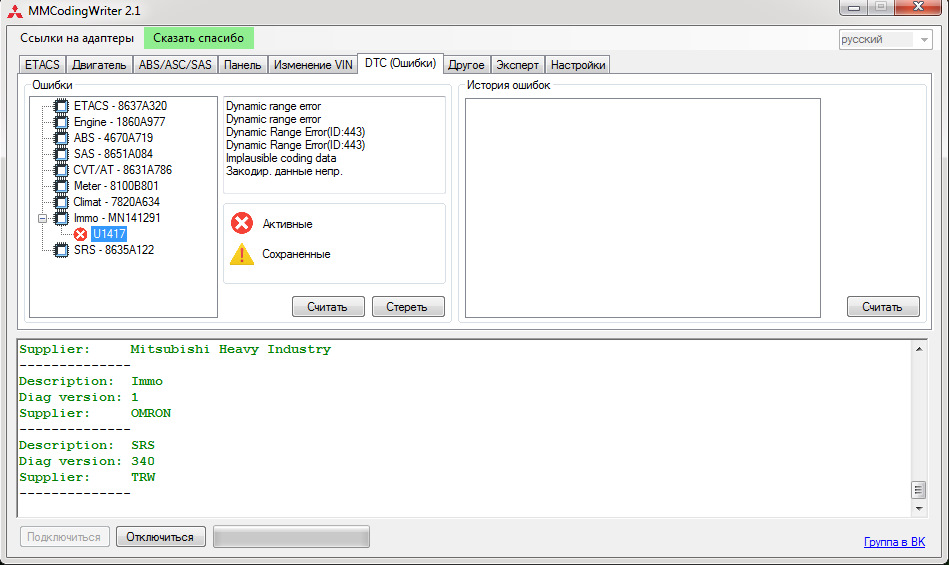This screenshot has height=565, width=949.
Task: Collapse the Immo - MN141291 tree node
Action: tap(42, 218)
